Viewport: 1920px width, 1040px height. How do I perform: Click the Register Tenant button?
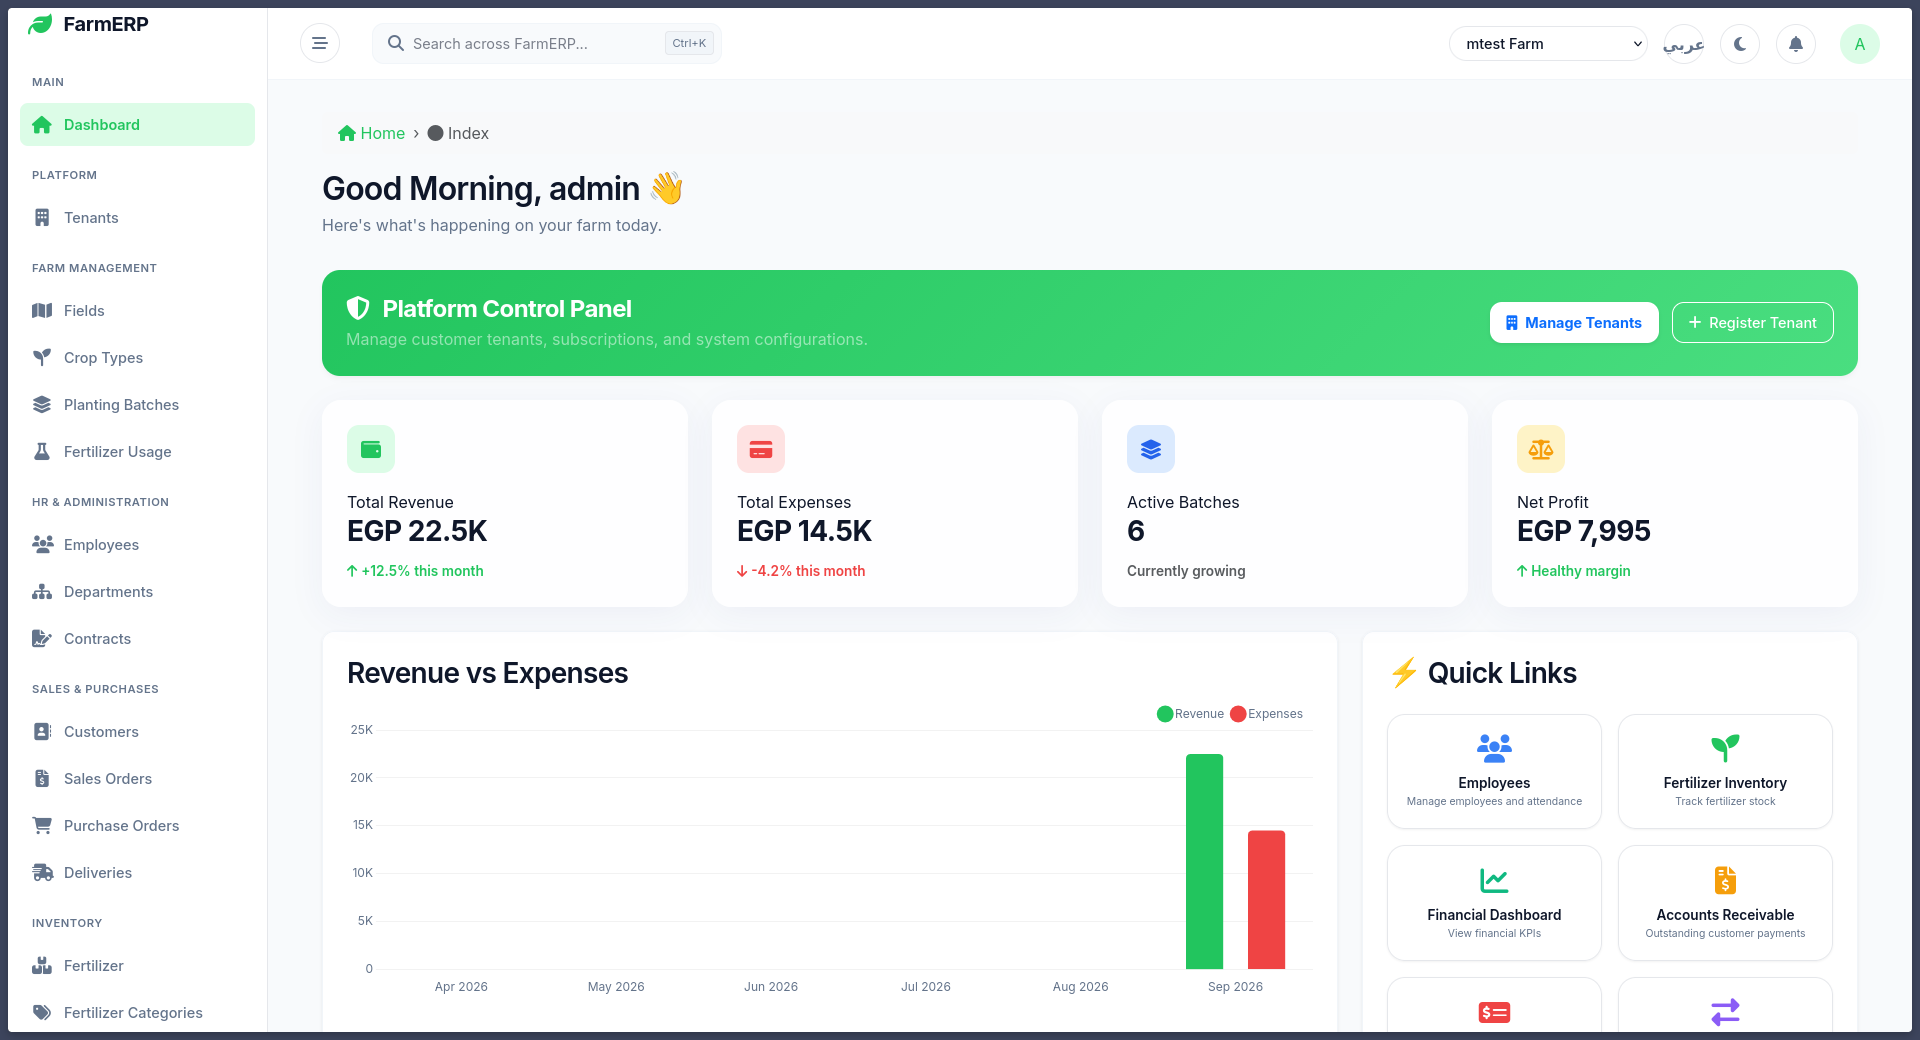[1753, 323]
